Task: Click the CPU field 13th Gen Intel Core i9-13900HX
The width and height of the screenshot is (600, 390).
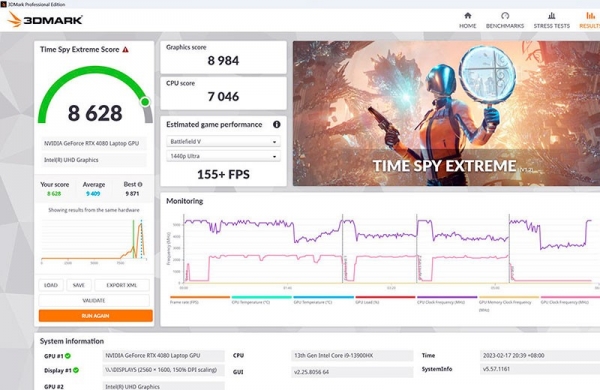Action: 352,356
